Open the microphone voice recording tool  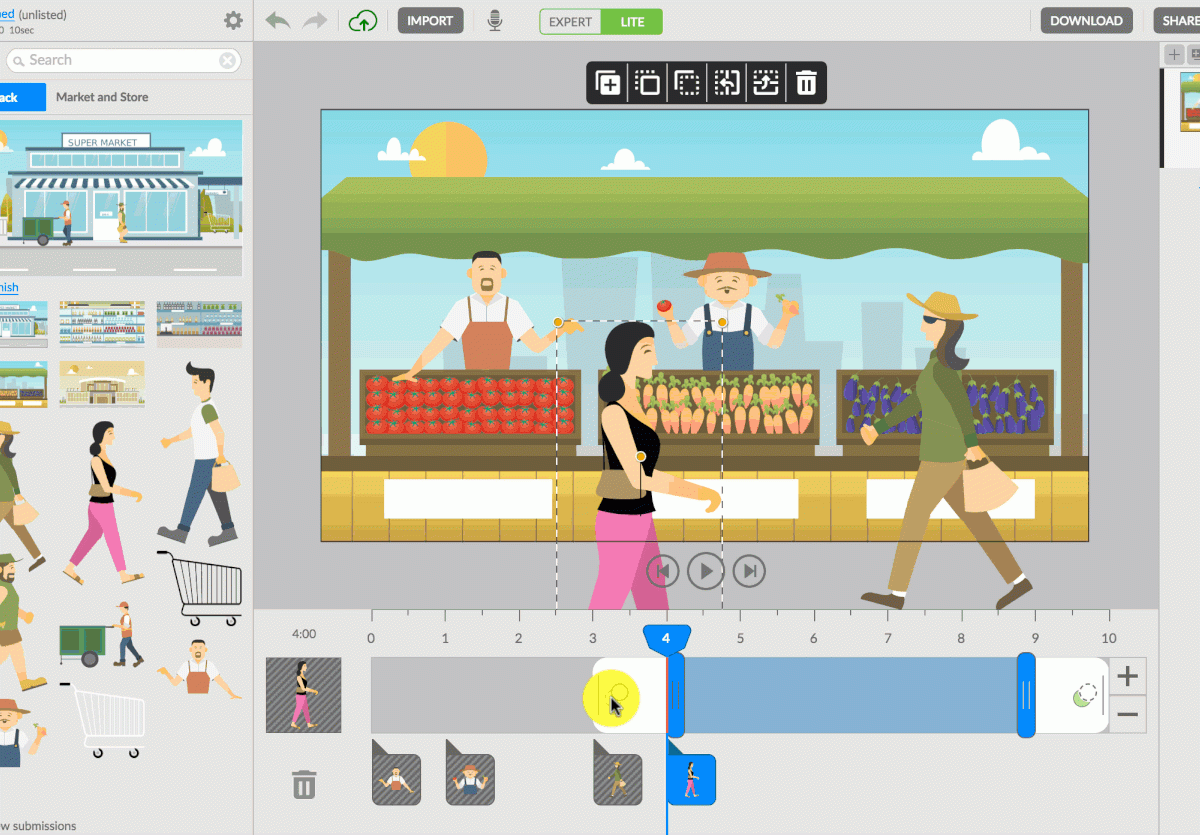point(495,21)
